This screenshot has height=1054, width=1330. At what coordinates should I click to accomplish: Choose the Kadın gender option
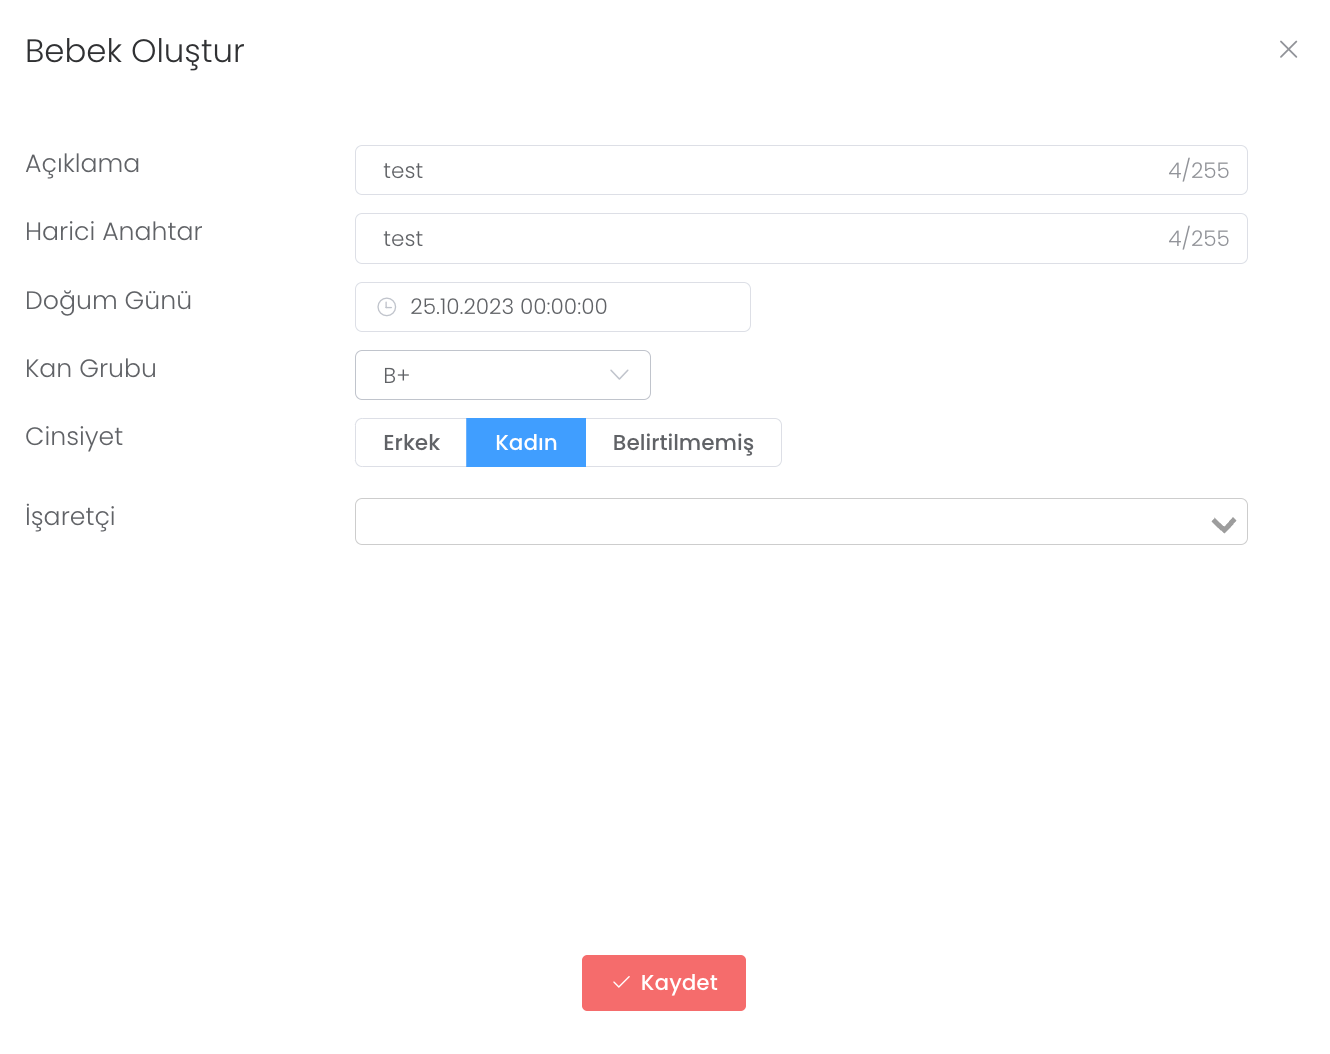(x=526, y=443)
